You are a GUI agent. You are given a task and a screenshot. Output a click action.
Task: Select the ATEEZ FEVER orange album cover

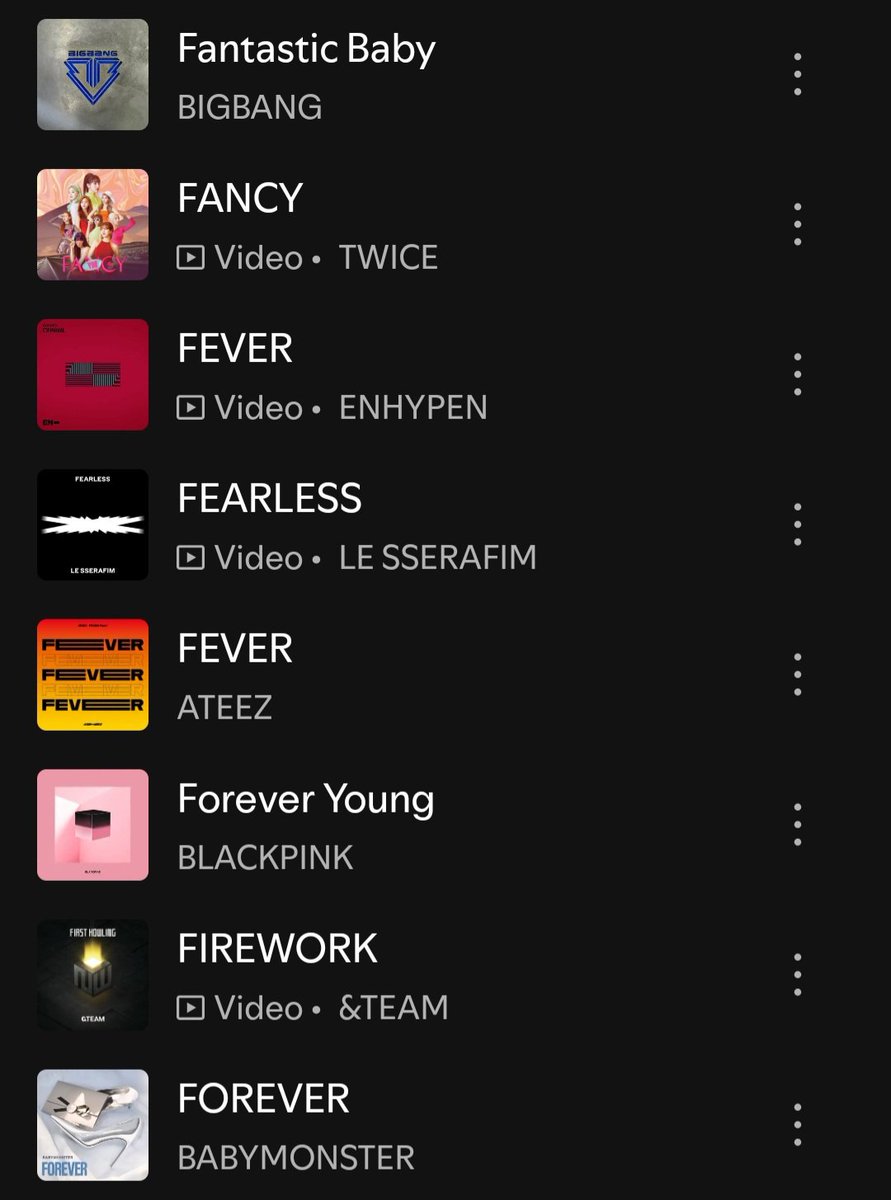(93, 675)
